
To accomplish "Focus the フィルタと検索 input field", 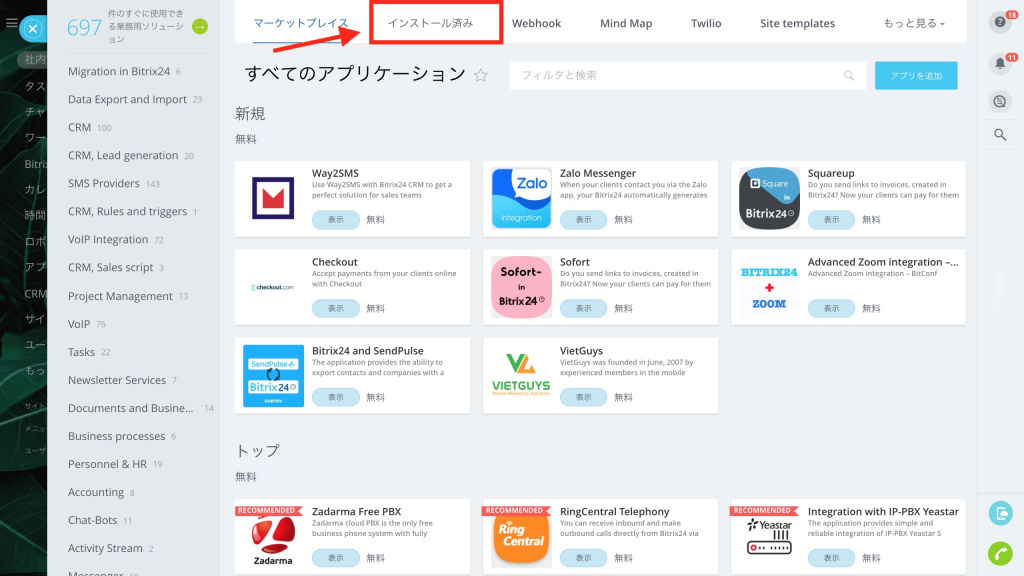I will pyautogui.click(x=688, y=75).
